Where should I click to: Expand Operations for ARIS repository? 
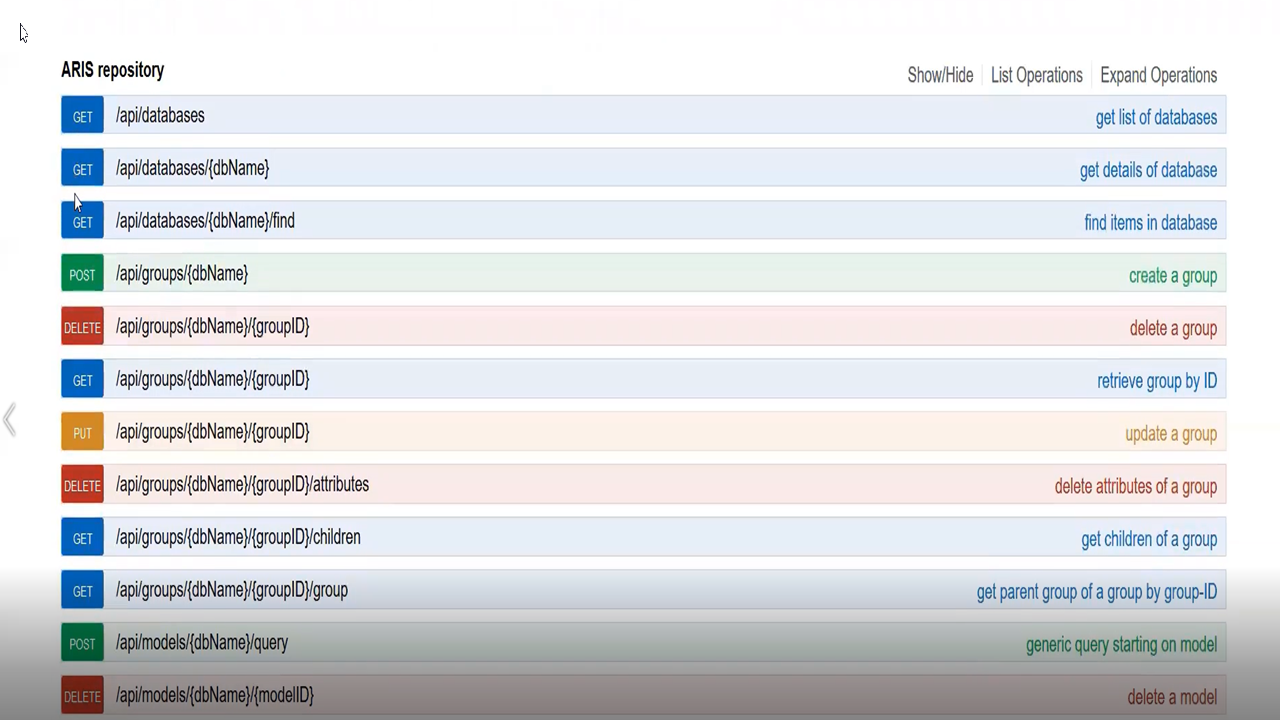pyautogui.click(x=1158, y=75)
